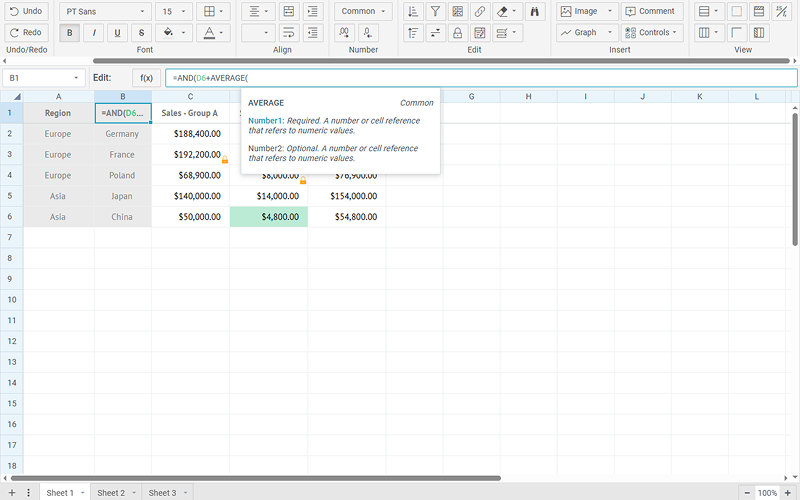Screen dimensions: 800x500
Task: Click the data validation sheet icon
Action: [480, 33]
